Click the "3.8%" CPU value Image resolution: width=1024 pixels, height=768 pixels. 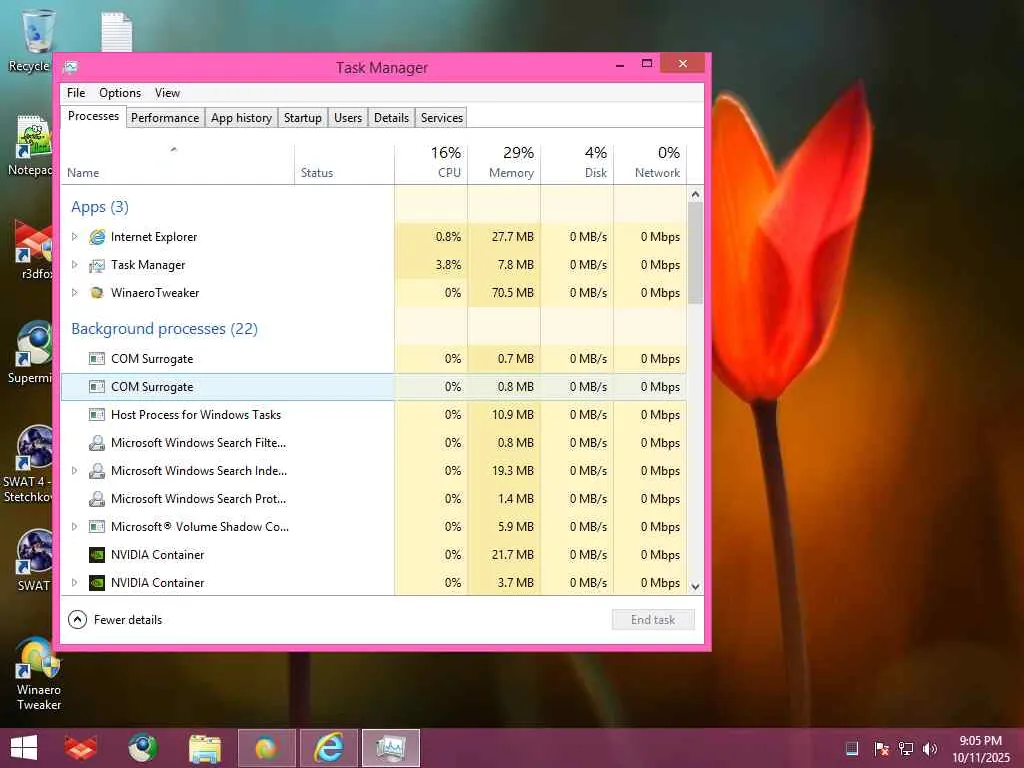[x=448, y=265]
